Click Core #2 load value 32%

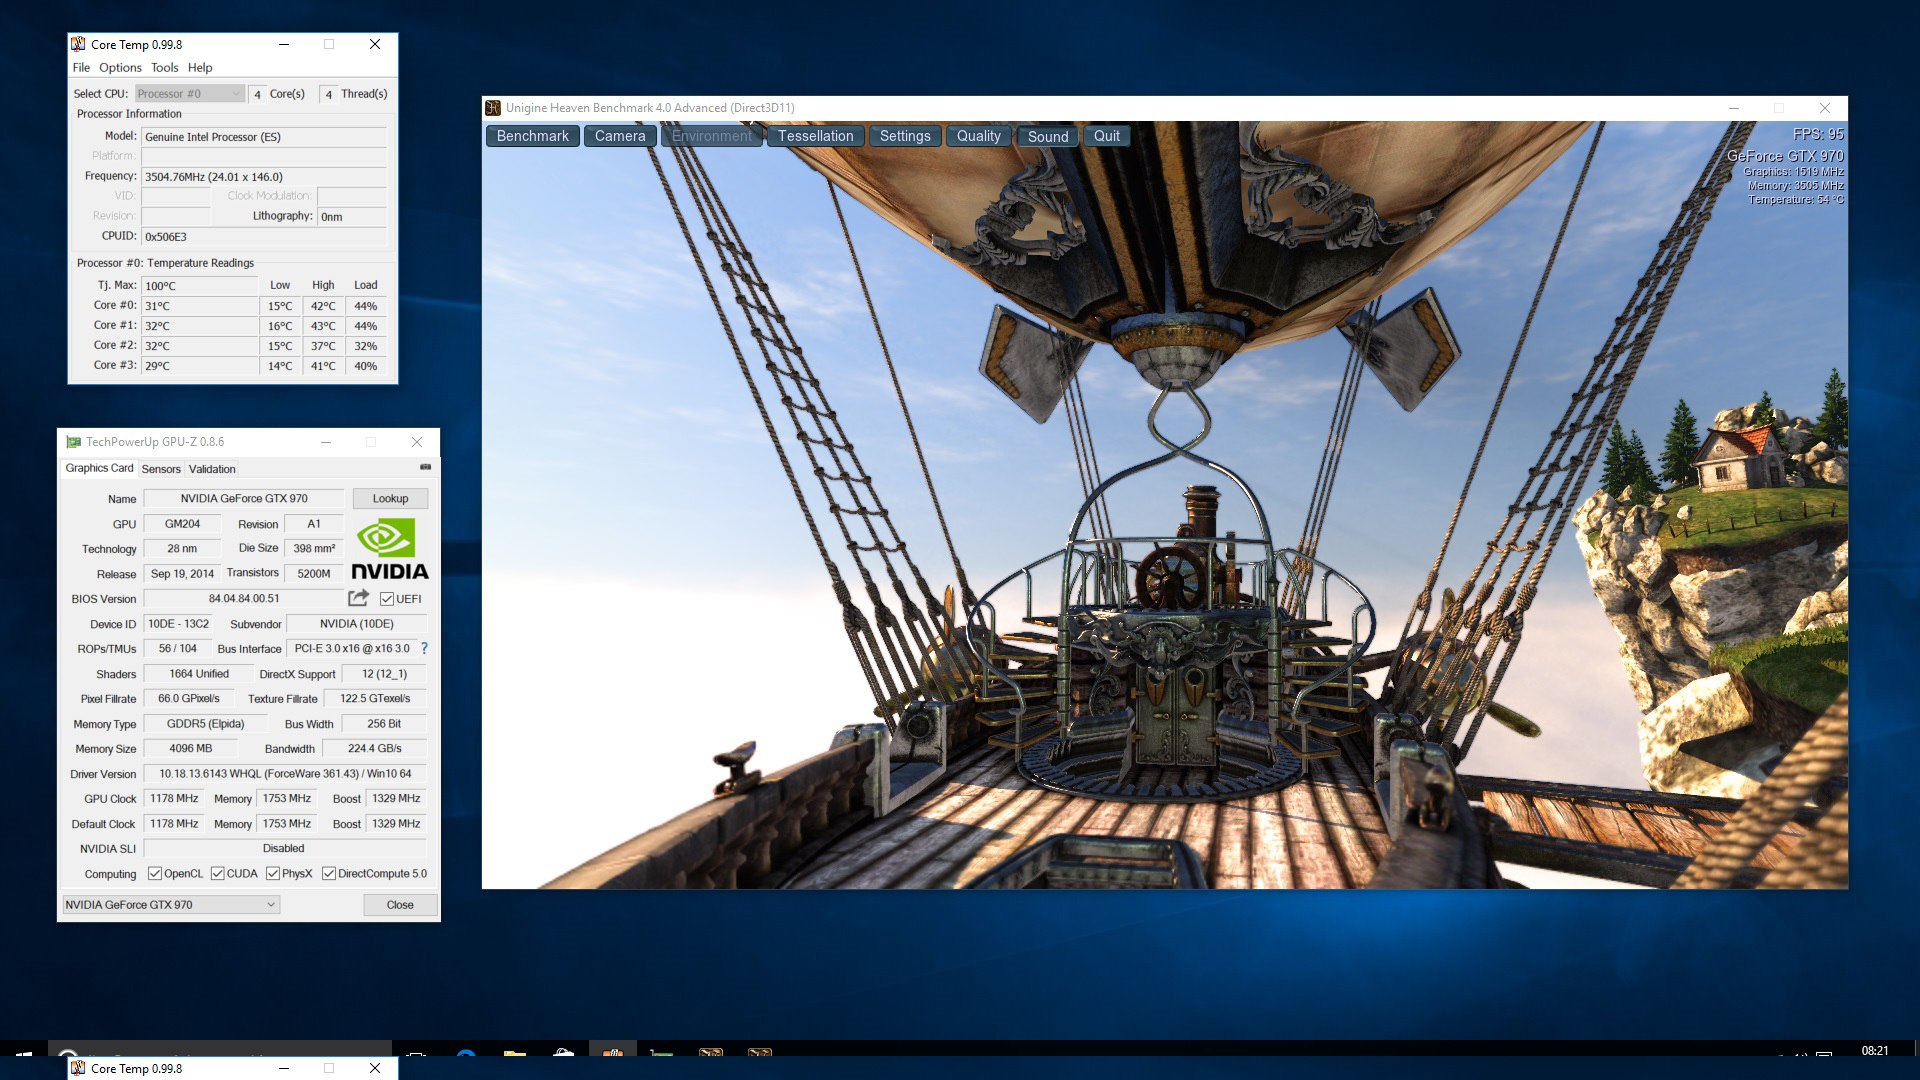pyautogui.click(x=366, y=346)
